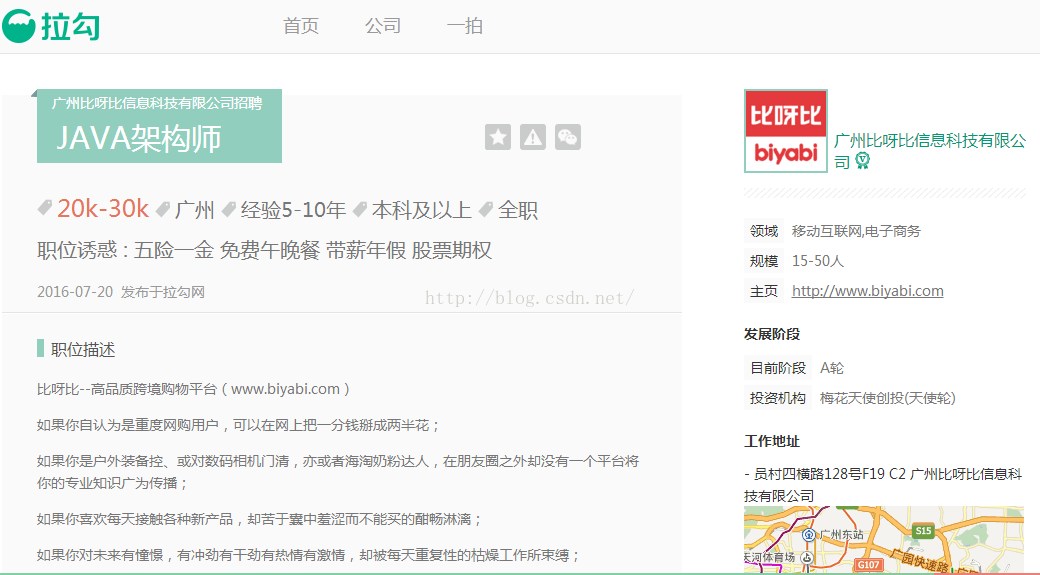Image resolution: width=1040 pixels, height=575 pixels.
Task: Click the 广州比呀比信息科技有限公司招聘 header text
Action: pyautogui.click(x=157, y=103)
